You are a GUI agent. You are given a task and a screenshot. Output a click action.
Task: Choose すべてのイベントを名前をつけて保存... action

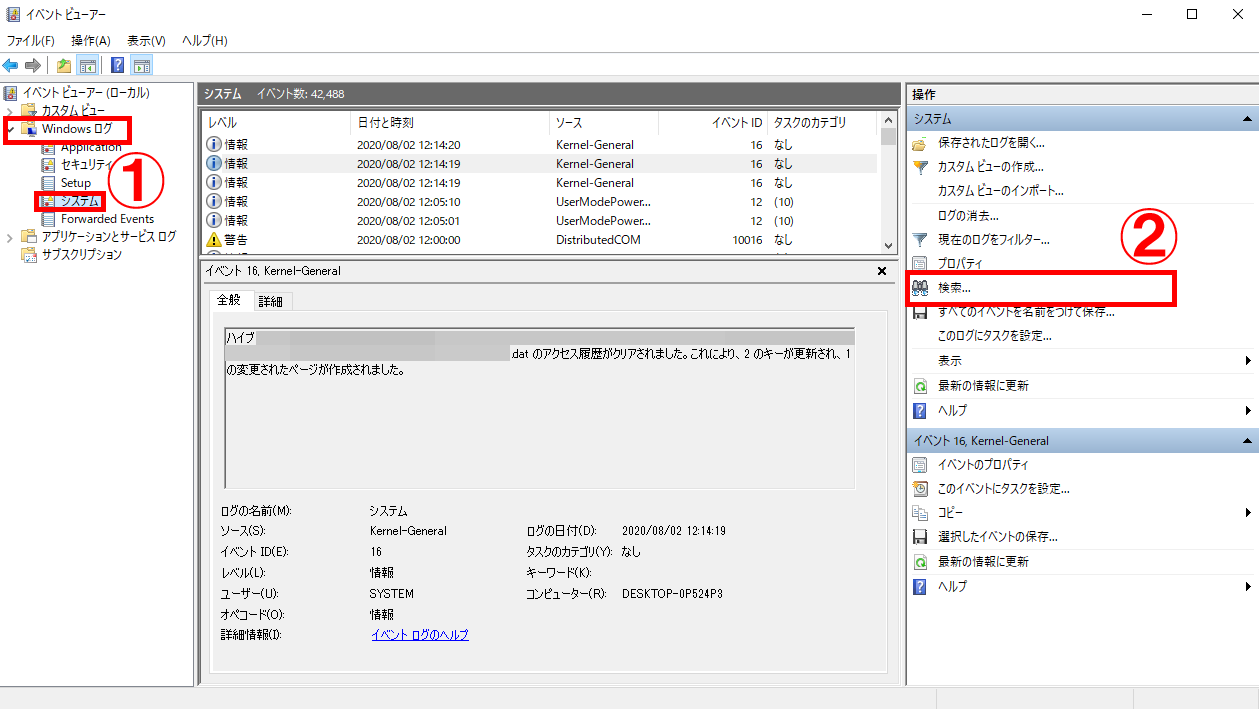(1026, 312)
